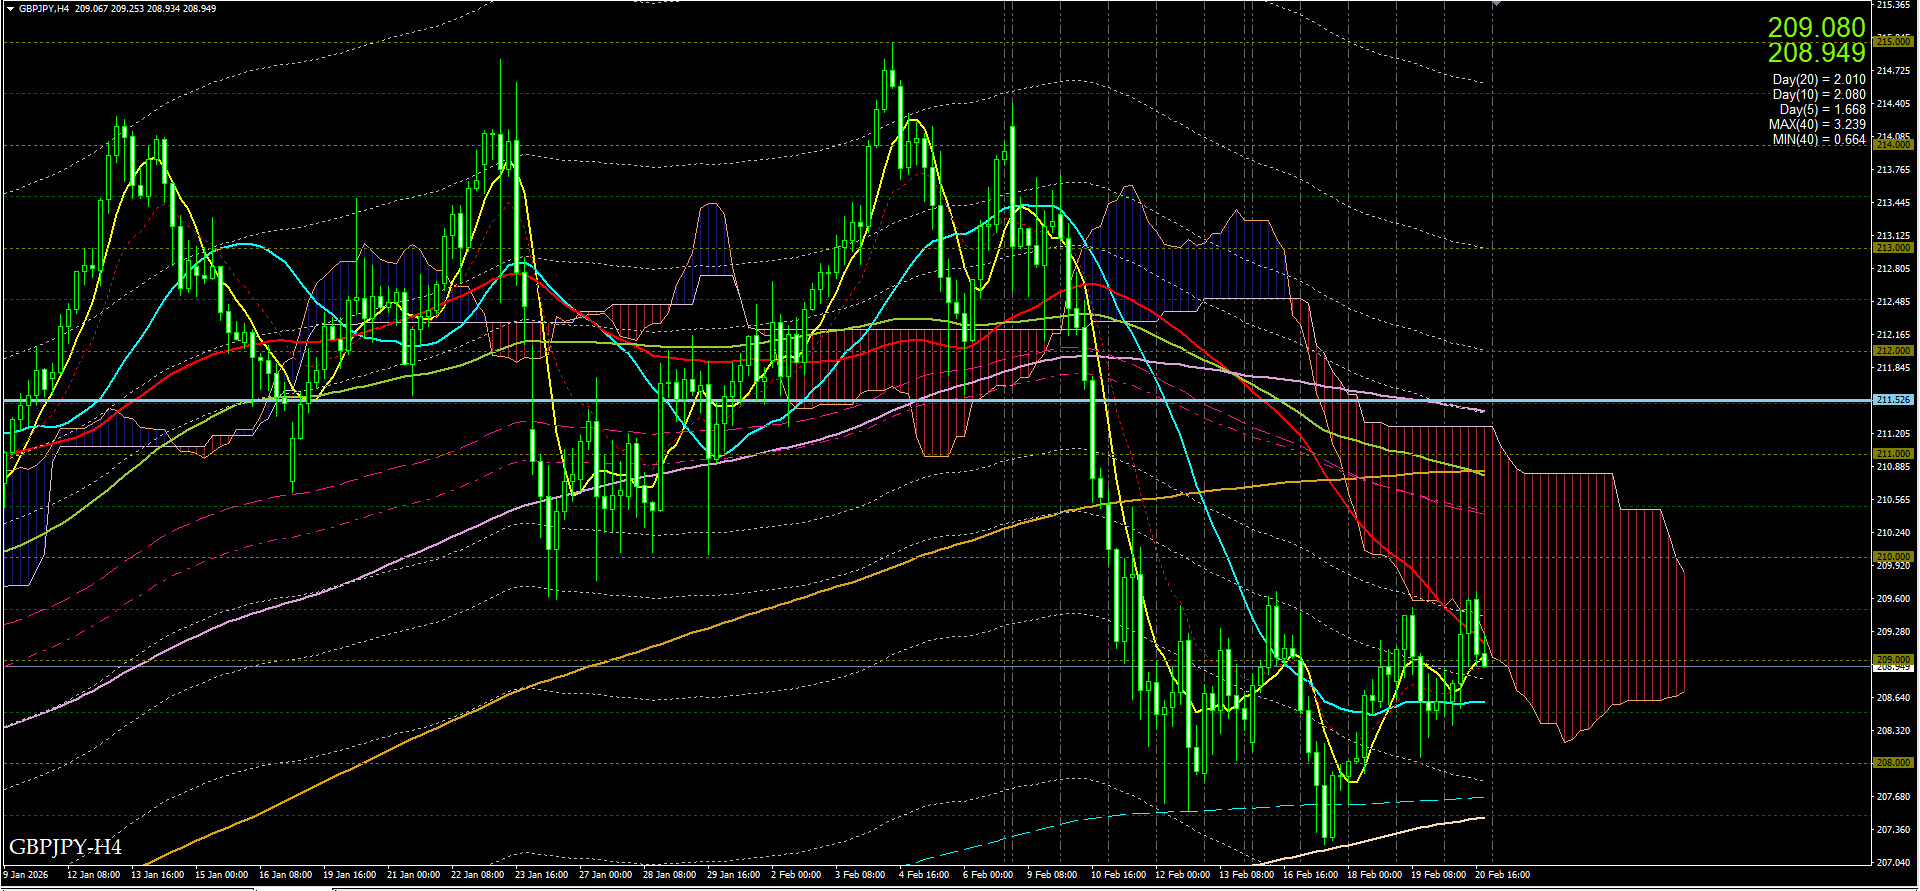Click the 213.000 highlighted price level tag

tap(1893, 248)
